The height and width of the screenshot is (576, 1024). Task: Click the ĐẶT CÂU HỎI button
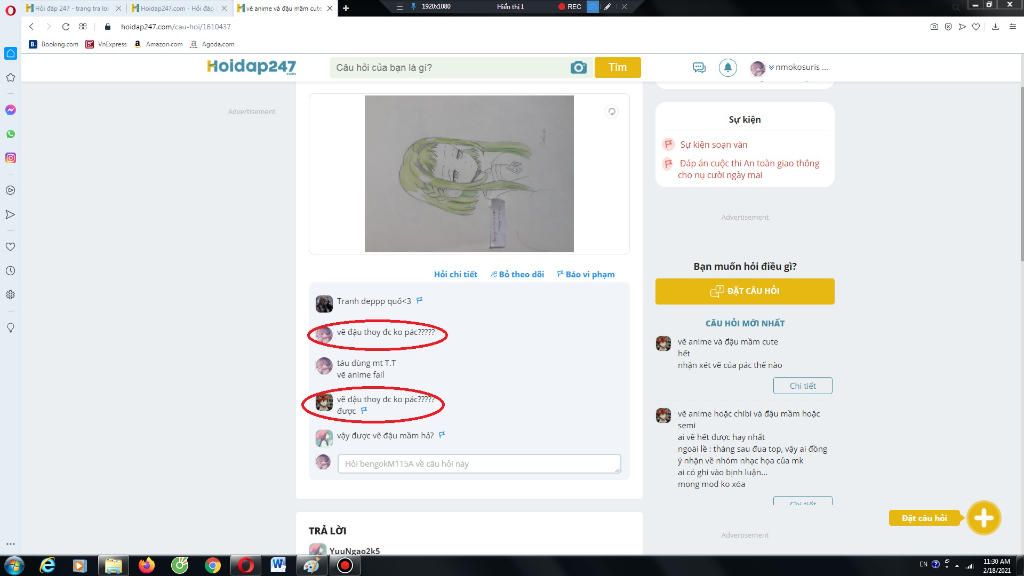tap(744, 291)
